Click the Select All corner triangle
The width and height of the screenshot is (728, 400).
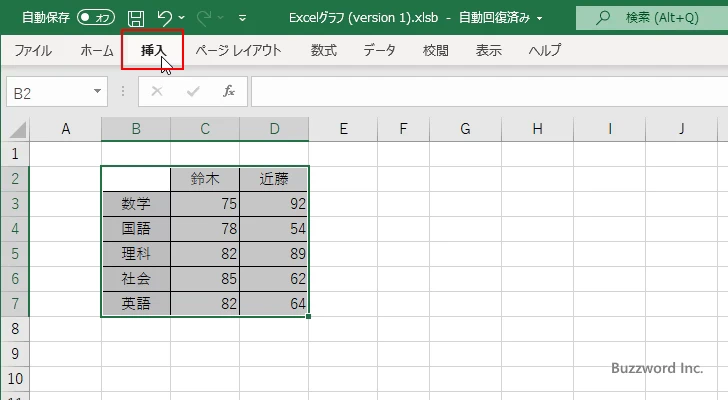18,129
